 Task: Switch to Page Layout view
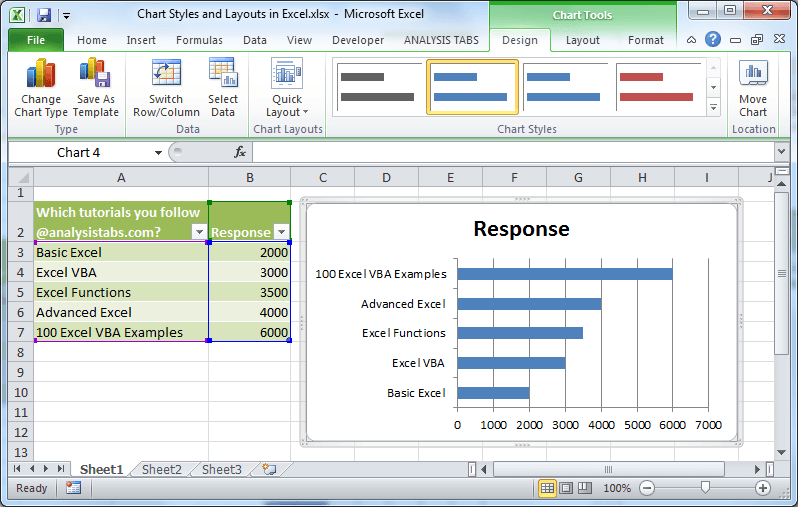coord(566,488)
